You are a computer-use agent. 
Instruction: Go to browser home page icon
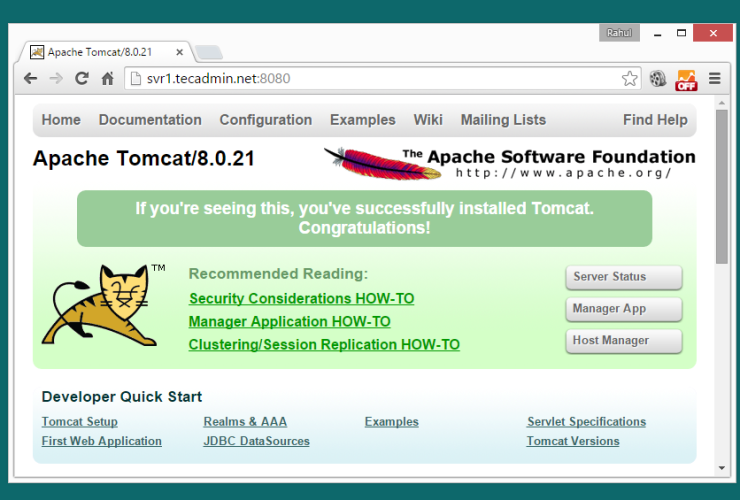tap(107, 79)
